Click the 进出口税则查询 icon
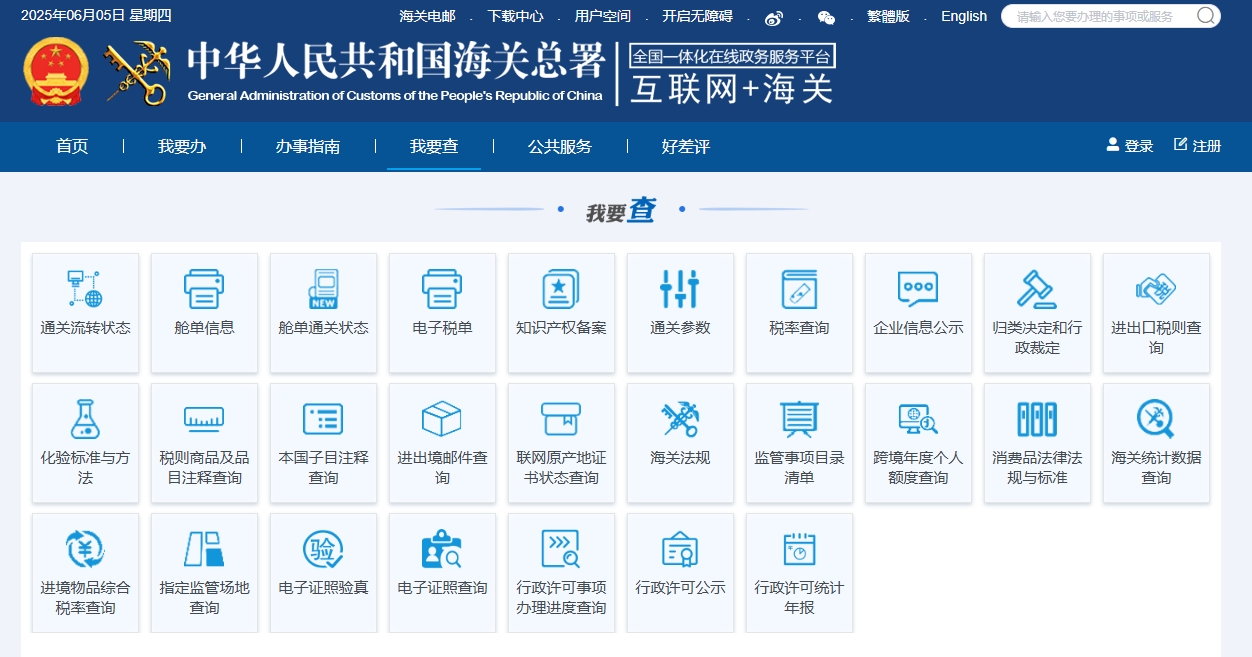1252x657 pixels. (1156, 288)
